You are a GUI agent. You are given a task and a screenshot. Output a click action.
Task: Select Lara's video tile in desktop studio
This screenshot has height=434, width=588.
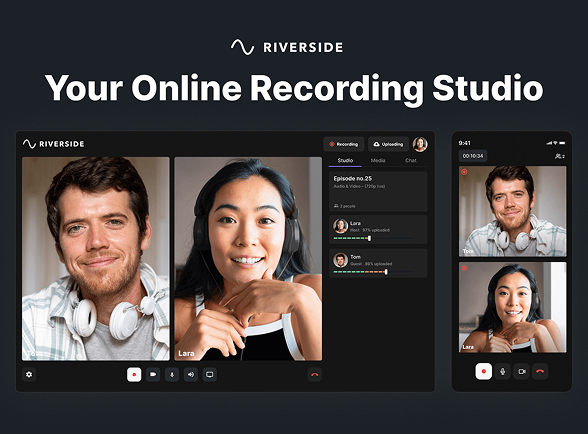click(248, 259)
